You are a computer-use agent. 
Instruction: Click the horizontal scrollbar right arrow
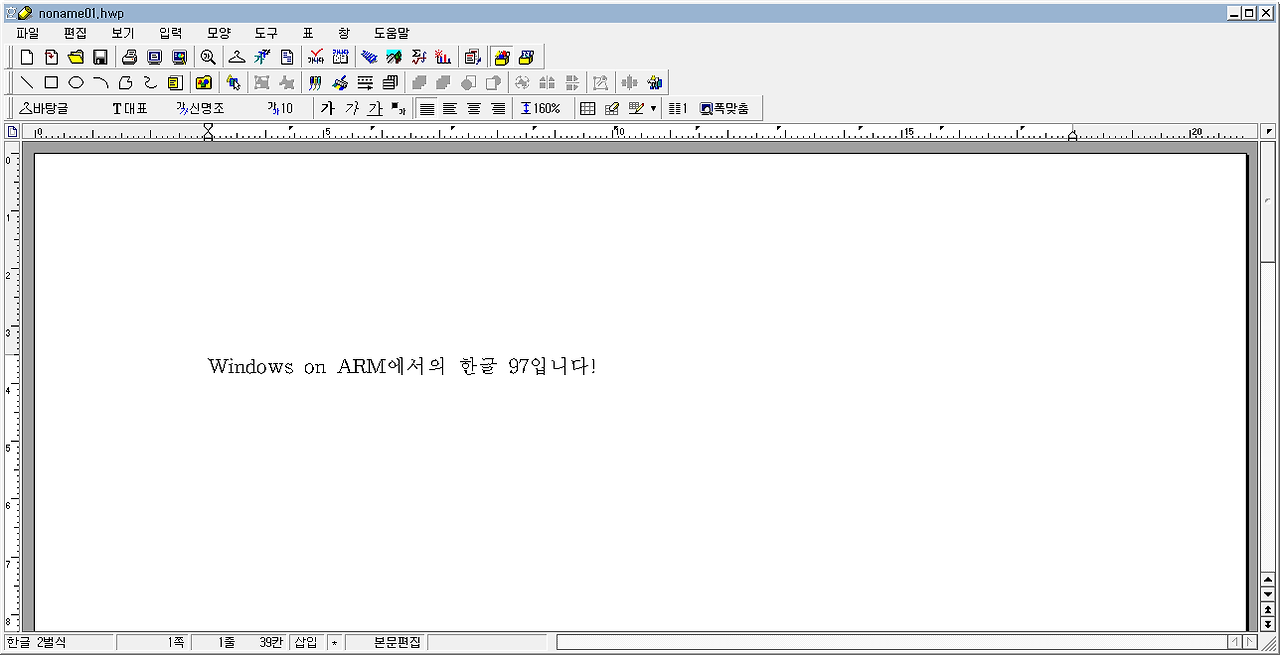1250,642
